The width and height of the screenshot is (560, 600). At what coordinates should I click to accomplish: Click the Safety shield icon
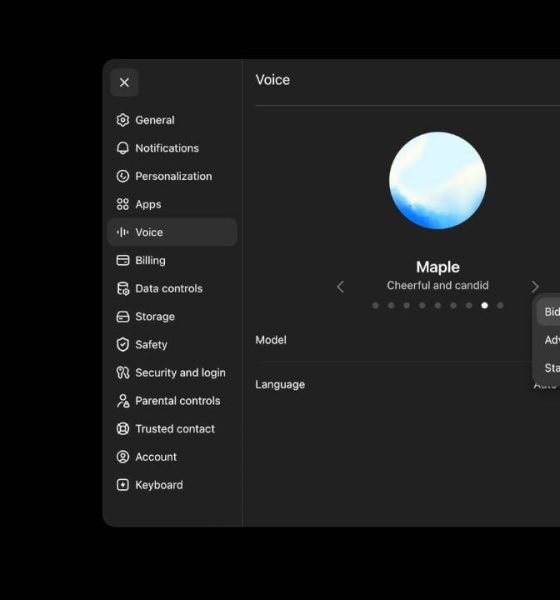click(122, 344)
